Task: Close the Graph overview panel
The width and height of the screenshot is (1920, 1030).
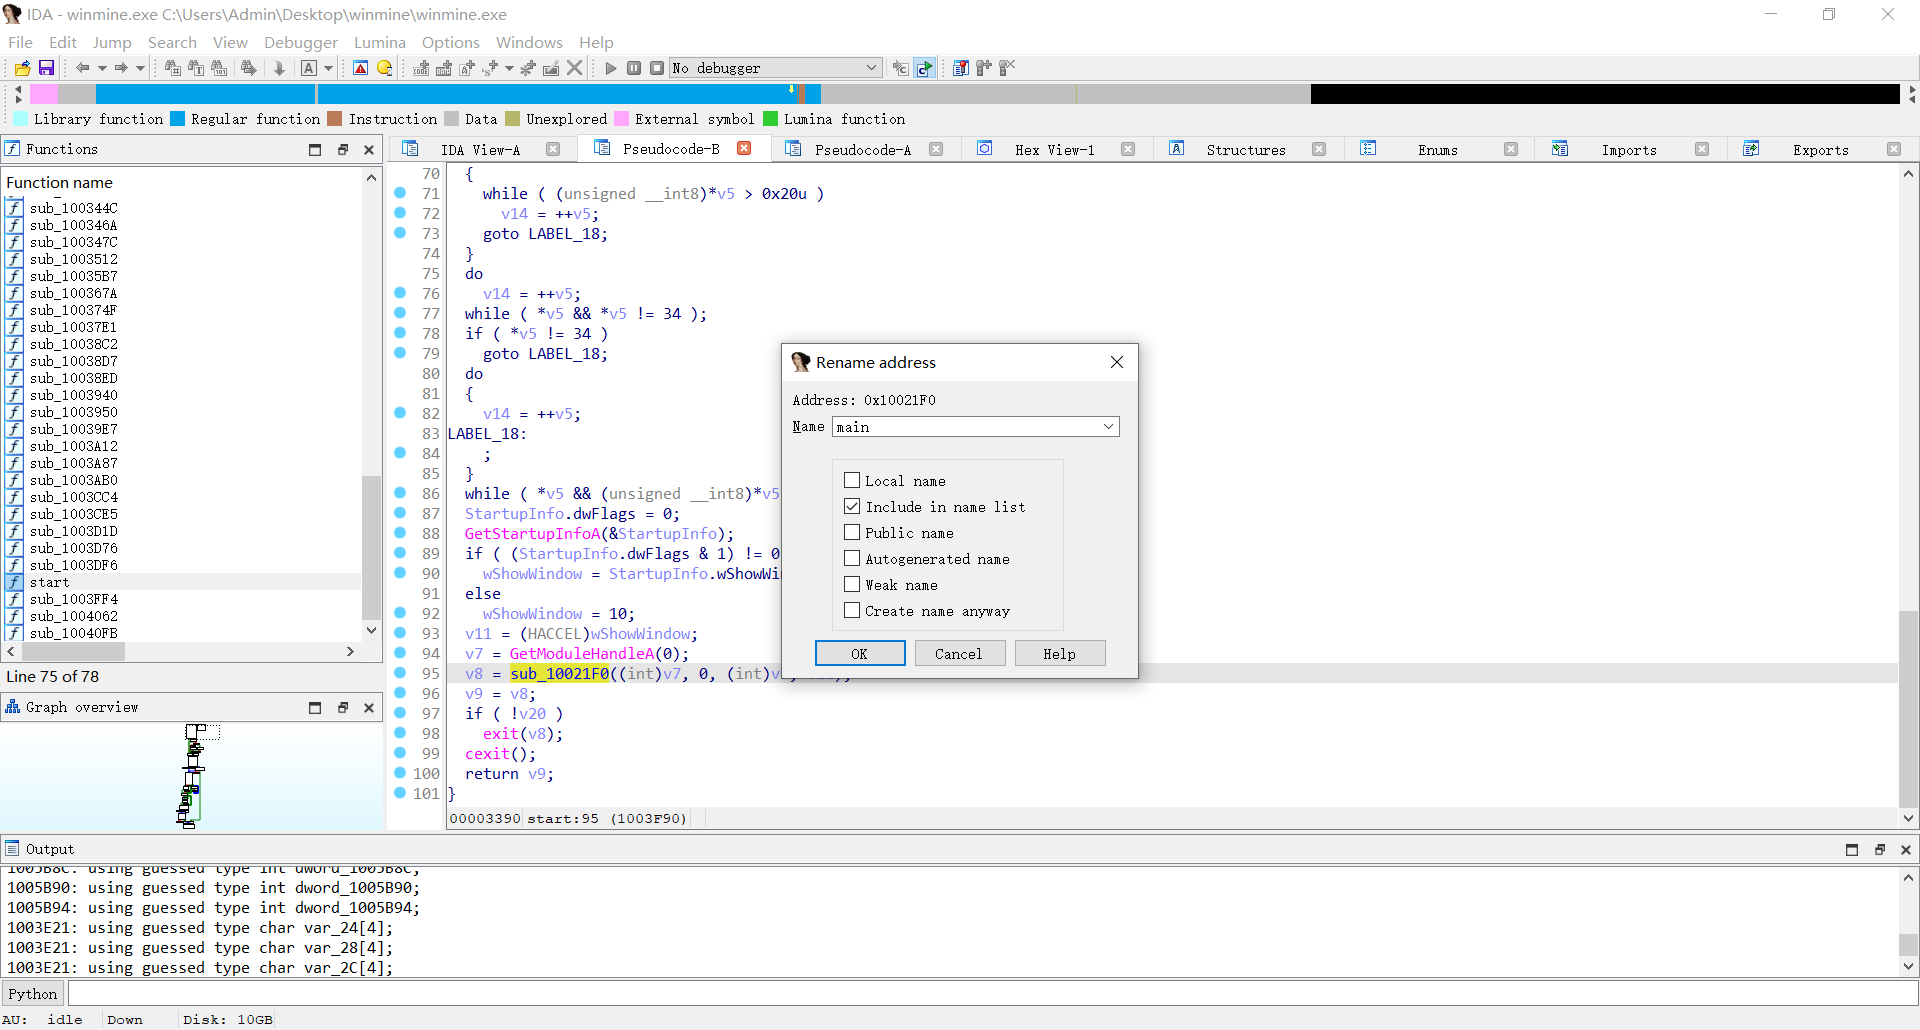Action: click(x=369, y=707)
